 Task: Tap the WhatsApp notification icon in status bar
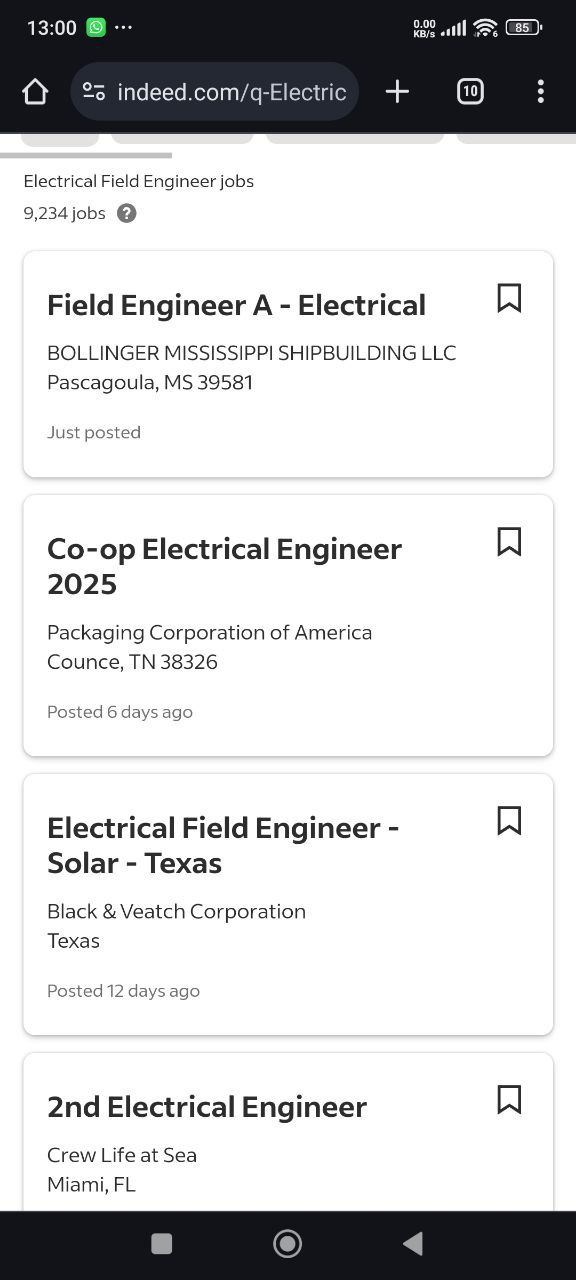[96, 27]
